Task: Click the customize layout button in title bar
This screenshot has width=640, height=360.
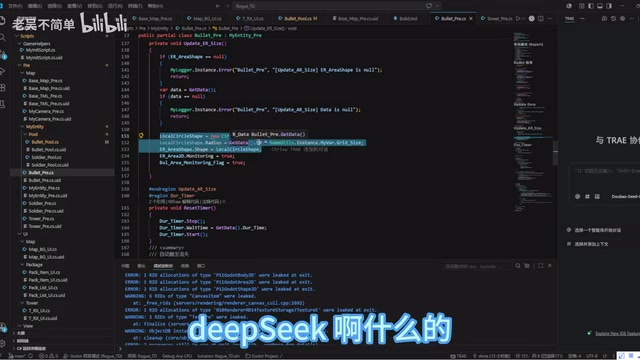Action: pyautogui.click(x=582, y=6)
